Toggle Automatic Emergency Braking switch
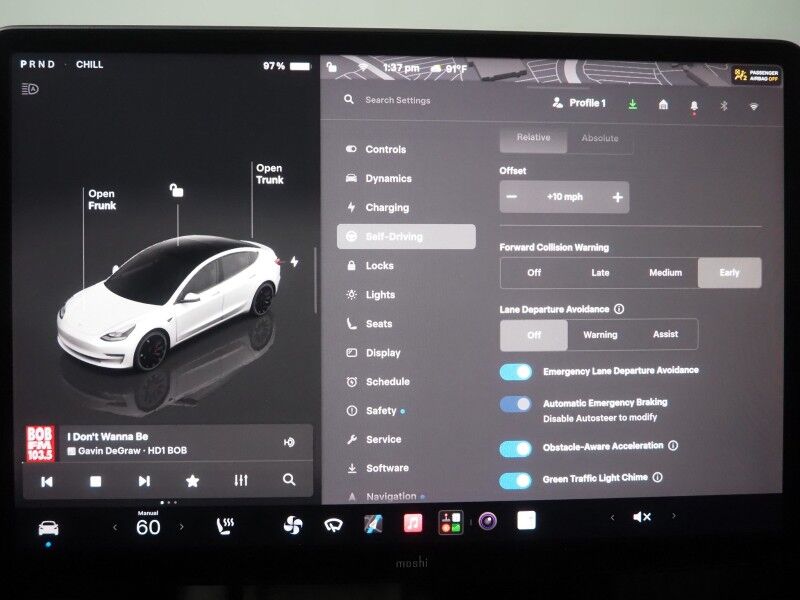Viewport: 800px width, 600px height. (516, 405)
